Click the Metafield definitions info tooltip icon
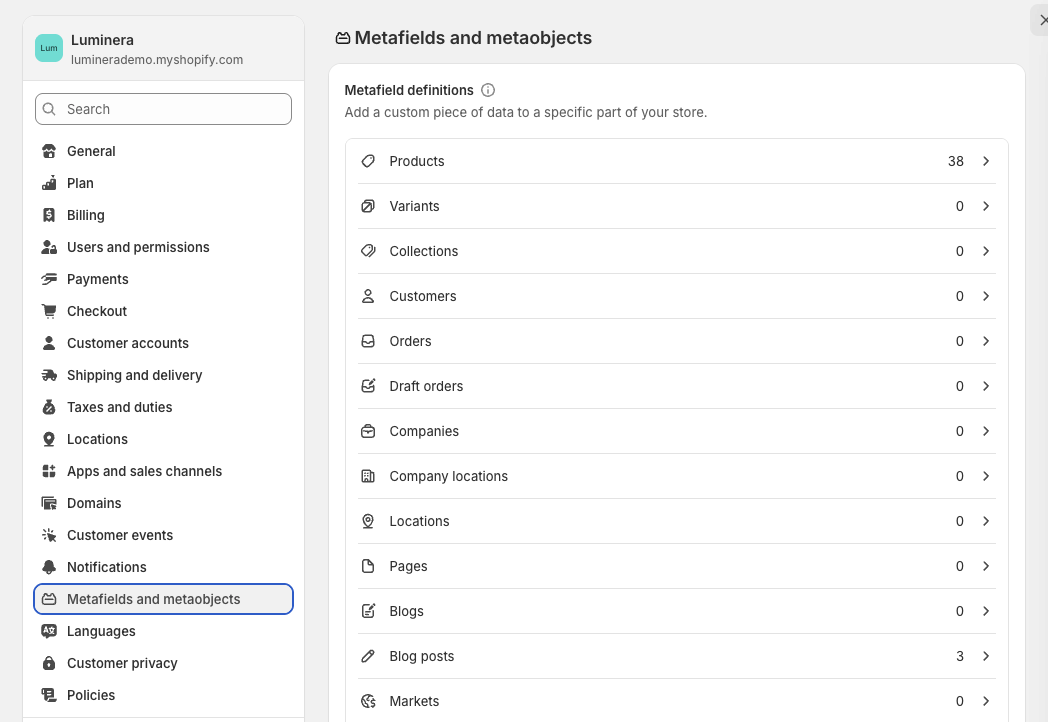Screen dimensions: 1048x722 488,90
